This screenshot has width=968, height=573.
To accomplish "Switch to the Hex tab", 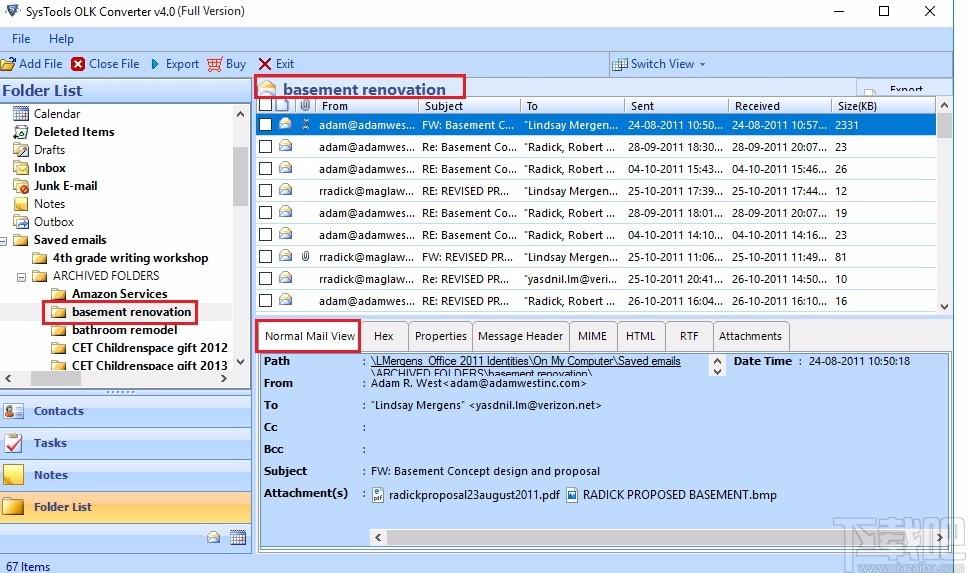I will coord(383,336).
